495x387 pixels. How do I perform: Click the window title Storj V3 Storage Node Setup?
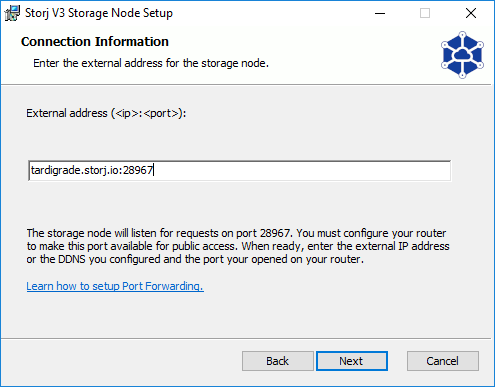tap(99, 13)
